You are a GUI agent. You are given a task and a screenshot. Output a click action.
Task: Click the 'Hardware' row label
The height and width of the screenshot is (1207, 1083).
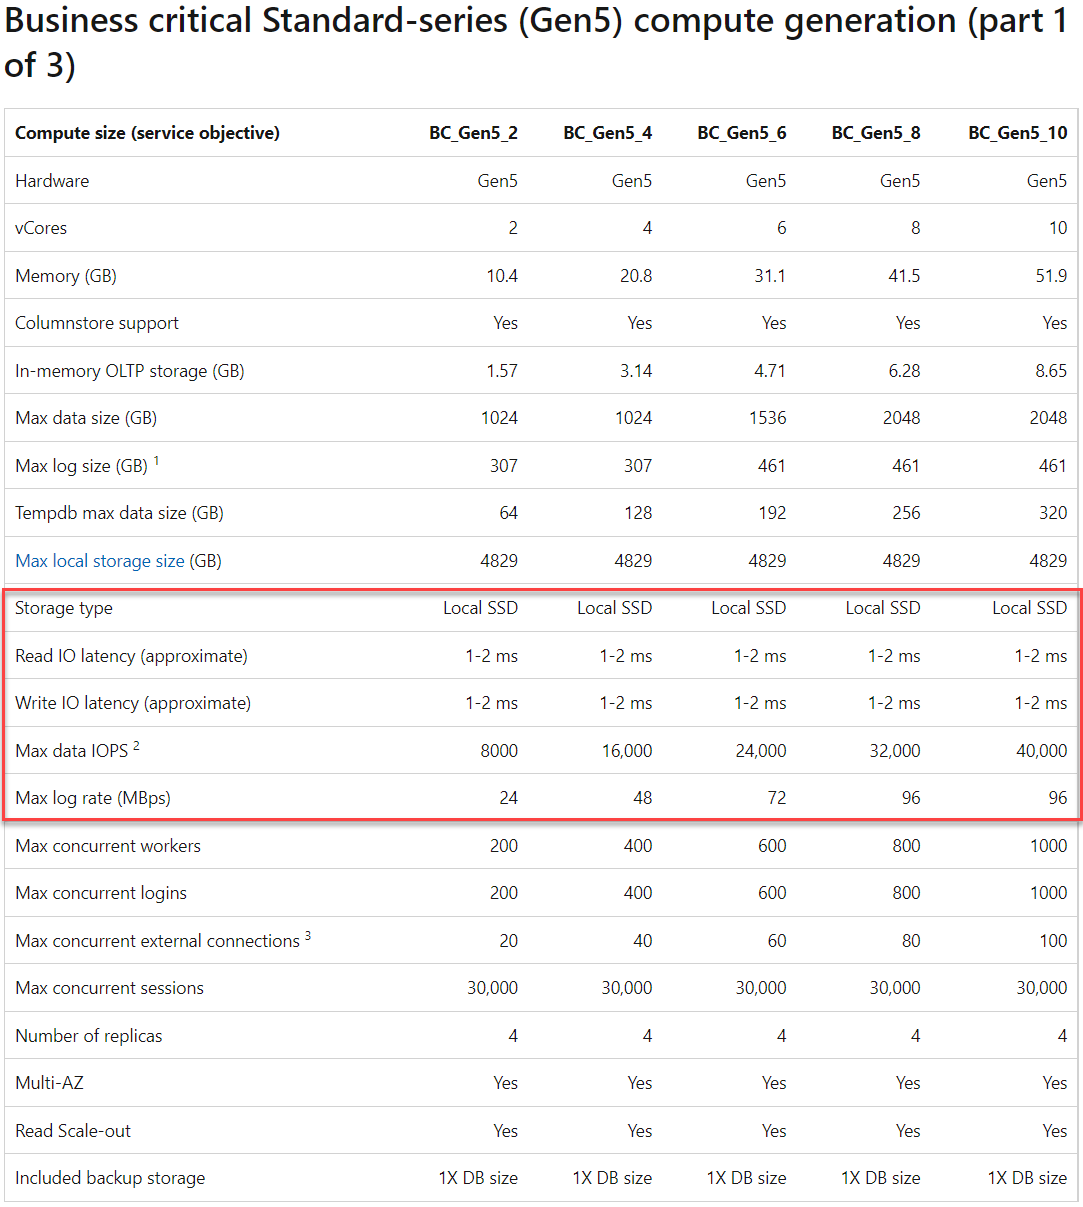52,181
